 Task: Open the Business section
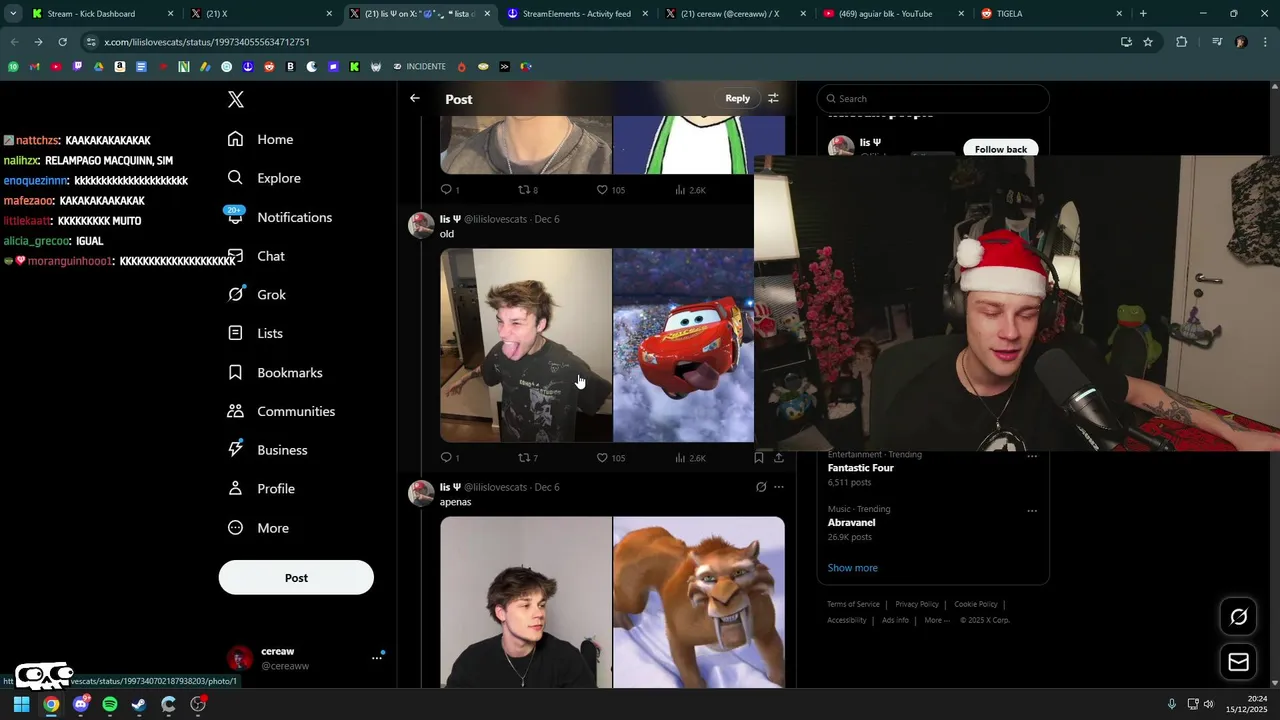[x=267, y=450]
